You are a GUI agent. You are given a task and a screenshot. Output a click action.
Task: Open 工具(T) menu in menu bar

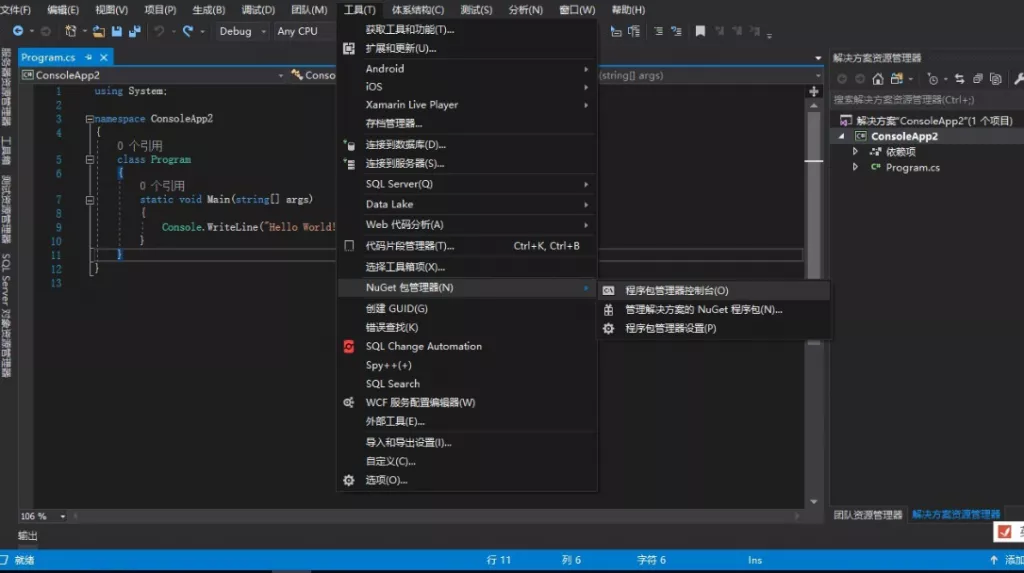(x=359, y=10)
